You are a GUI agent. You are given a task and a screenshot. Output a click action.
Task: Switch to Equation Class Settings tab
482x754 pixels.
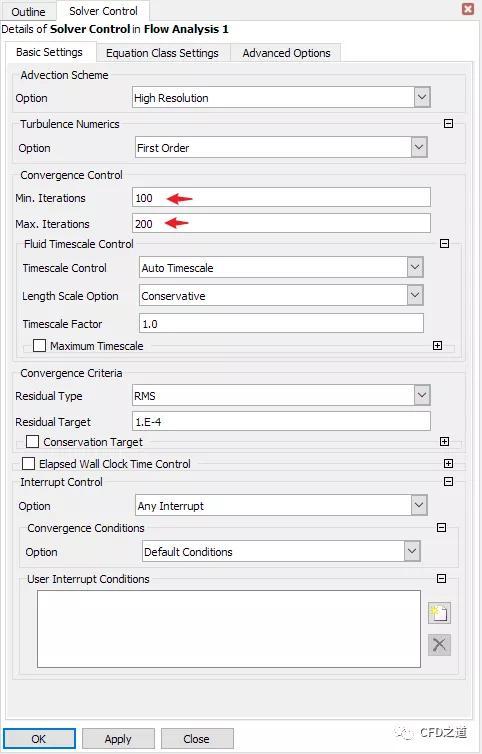click(163, 53)
